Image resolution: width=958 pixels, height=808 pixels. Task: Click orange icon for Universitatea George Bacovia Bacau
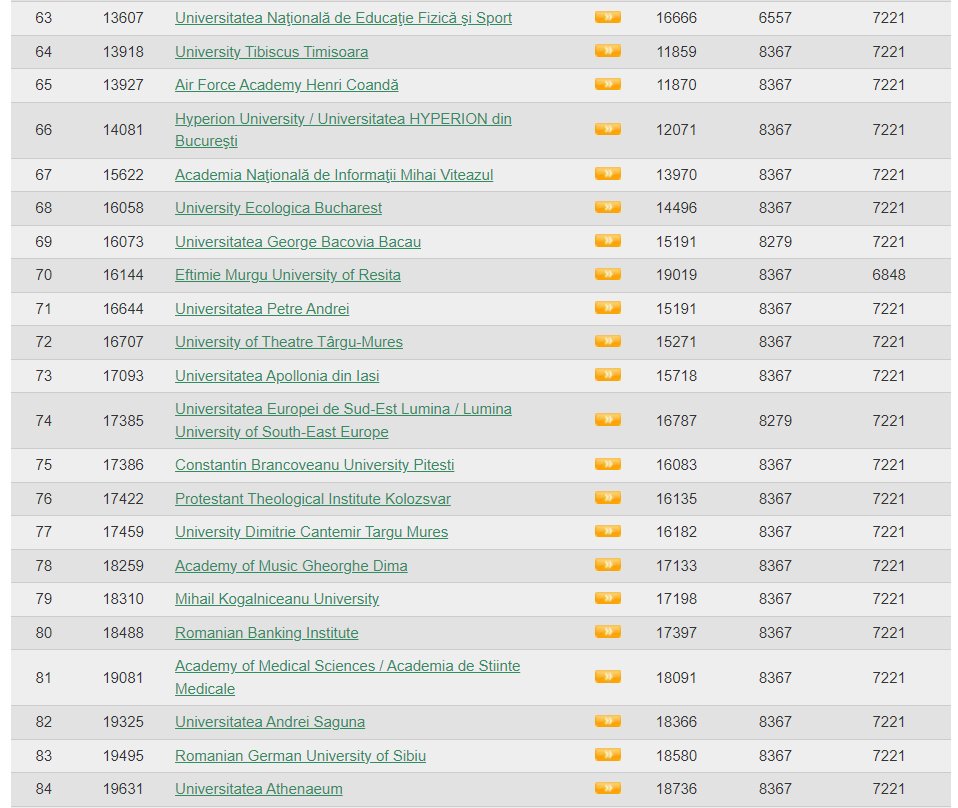[607, 241]
